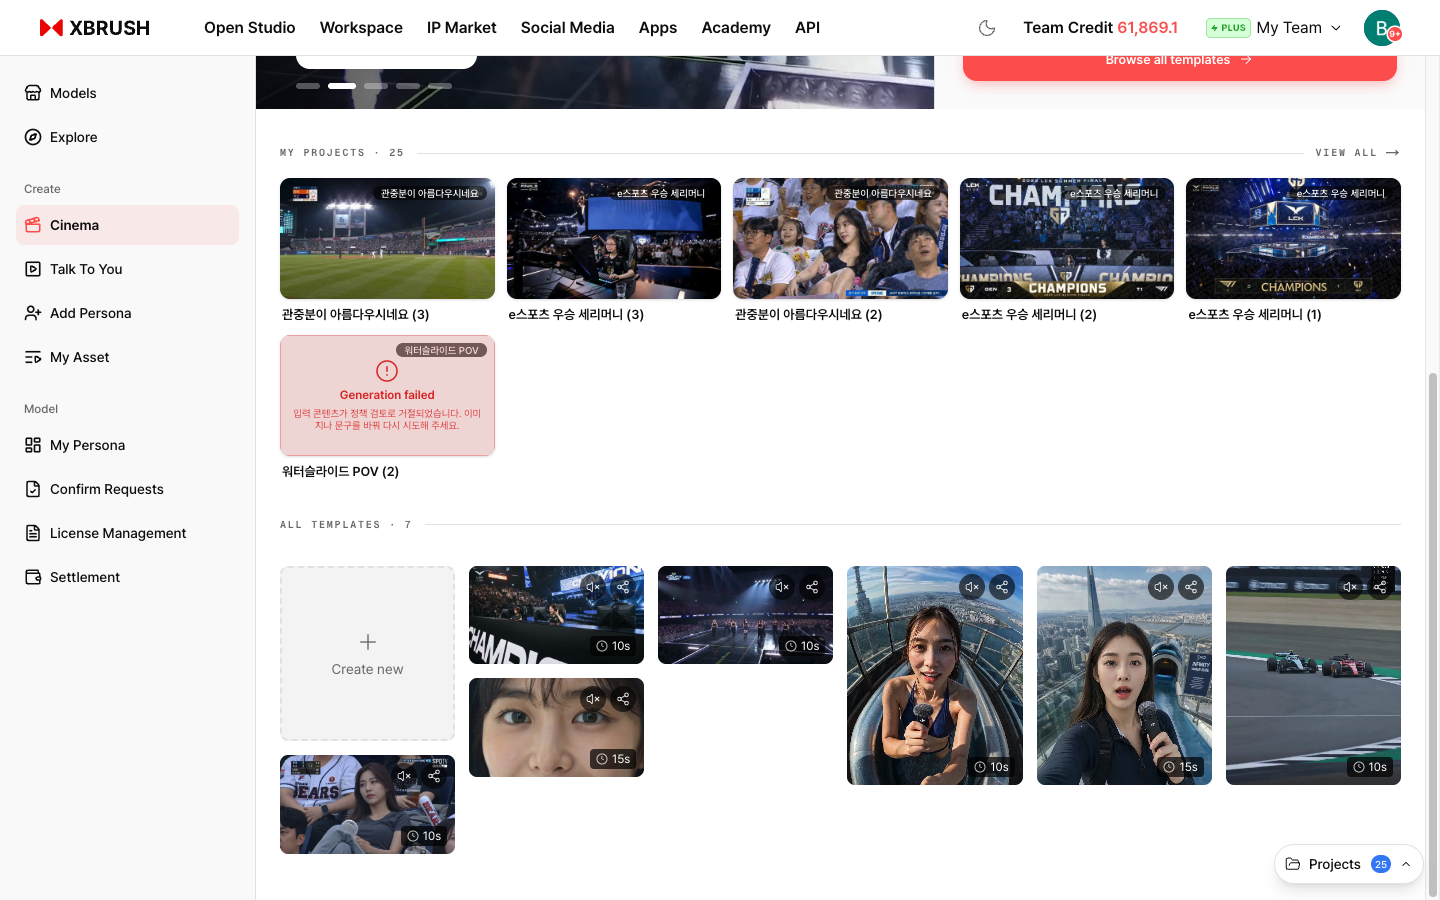Share the racing cars template
The image size is (1440, 900).
[1380, 587]
